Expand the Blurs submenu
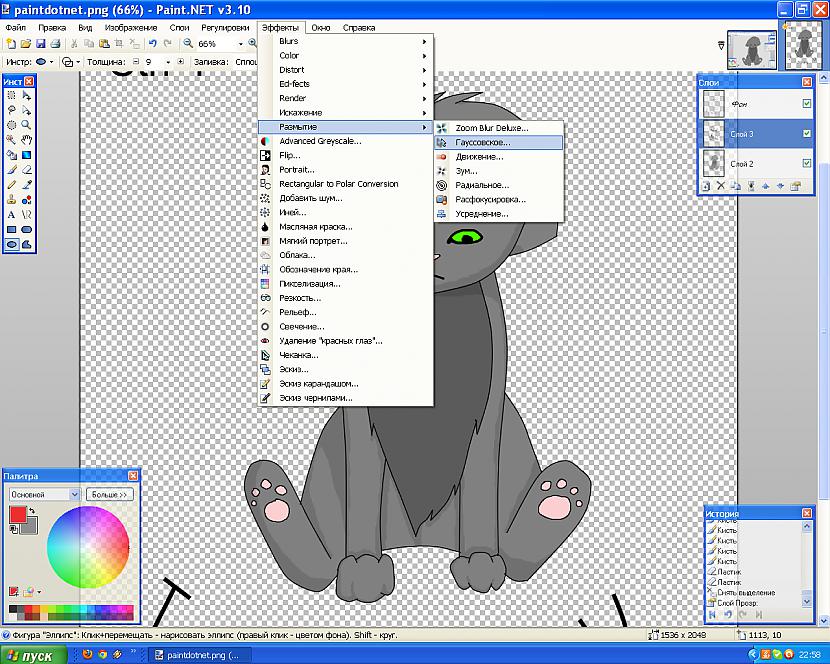 (346, 41)
